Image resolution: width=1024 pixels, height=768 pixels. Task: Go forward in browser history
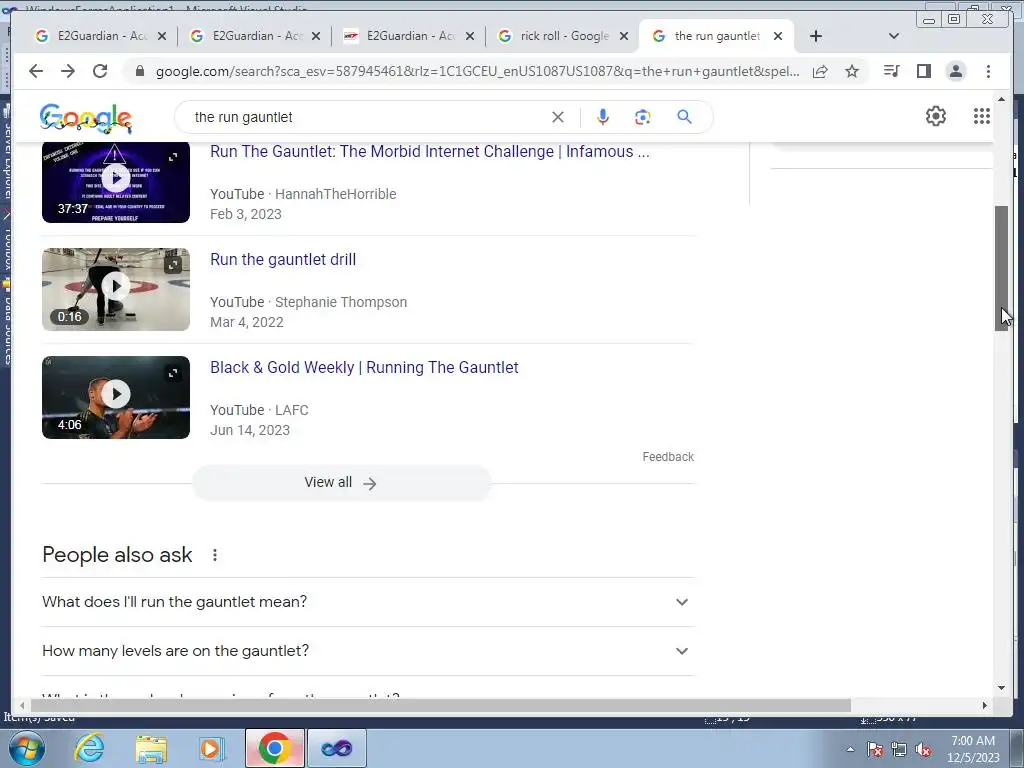[67, 71]
